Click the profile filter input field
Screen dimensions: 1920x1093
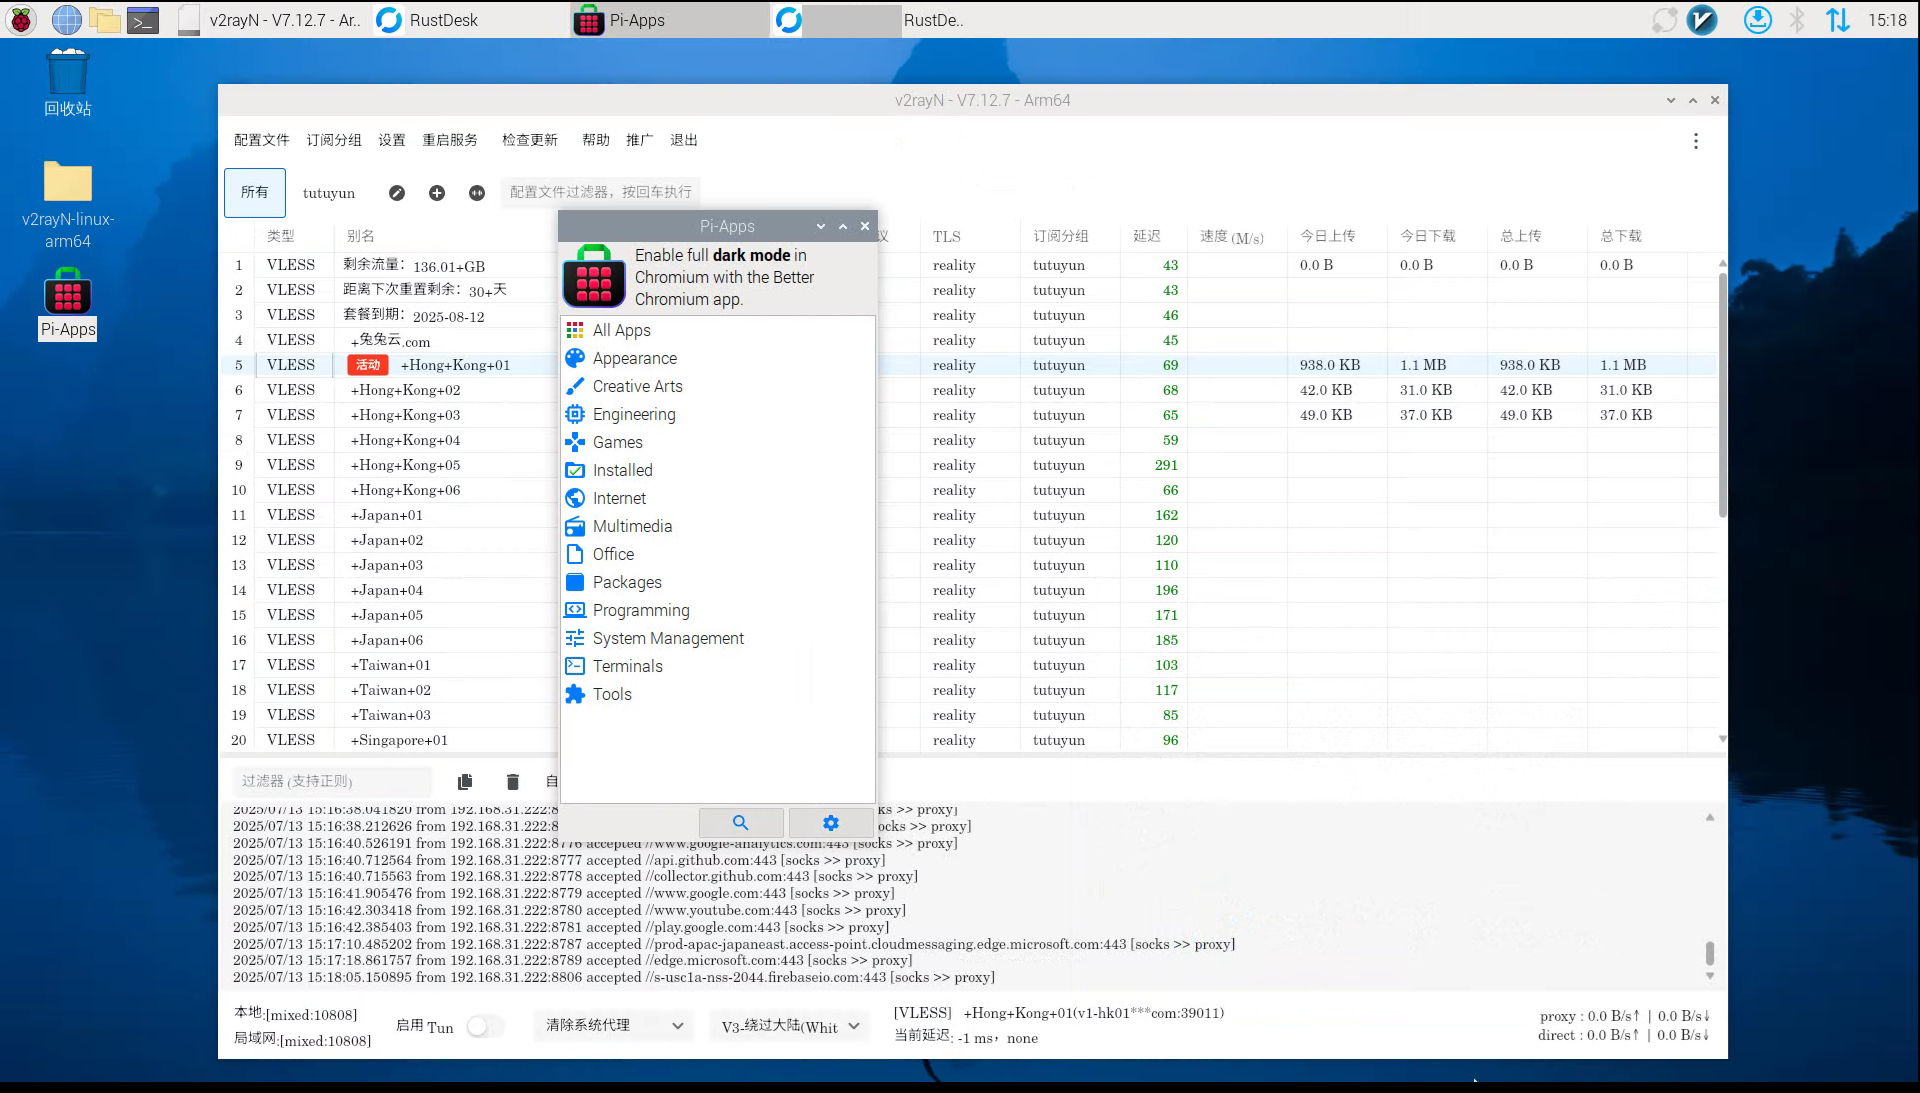(x=600, y=192)
